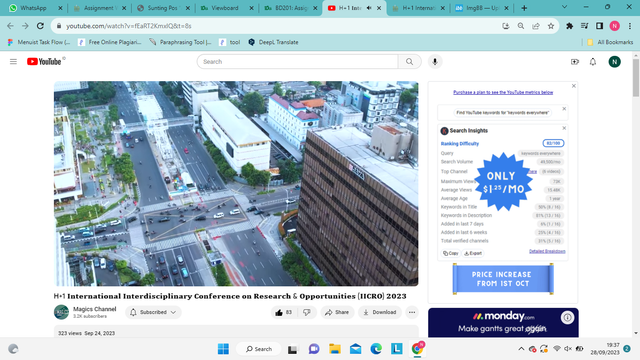
Task: Close the Keywords Everywhere outer panel
Action: point(573,86)
